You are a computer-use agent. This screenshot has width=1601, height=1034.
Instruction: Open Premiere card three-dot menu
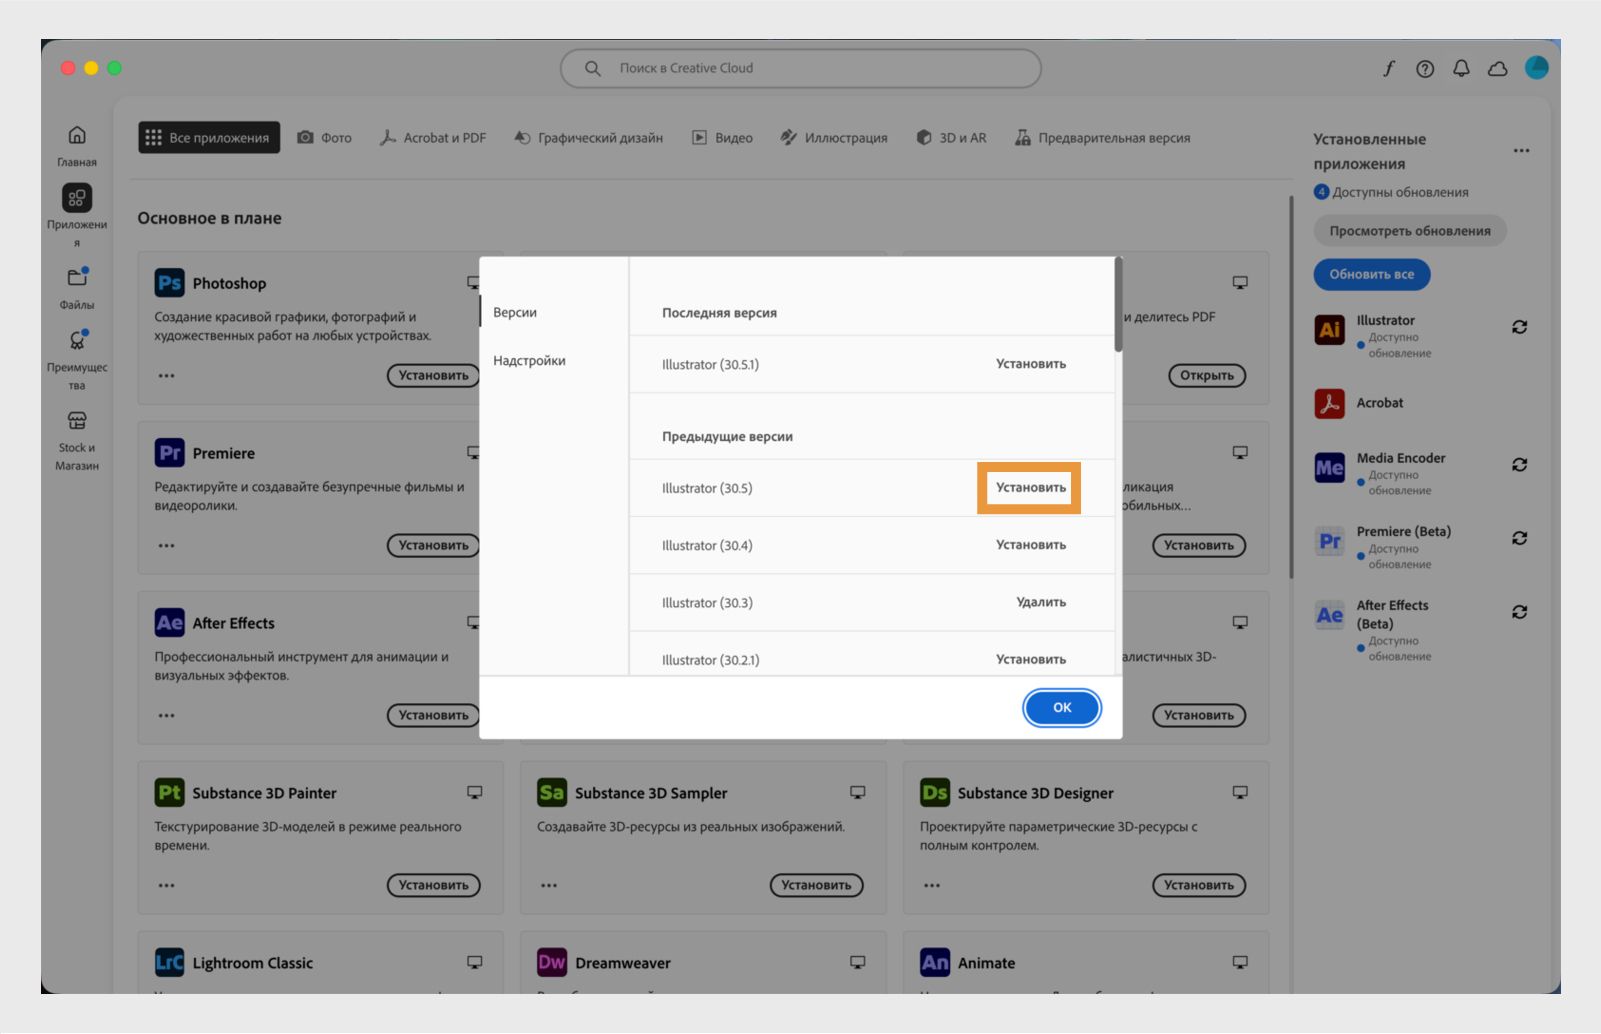tap(166, 546)
